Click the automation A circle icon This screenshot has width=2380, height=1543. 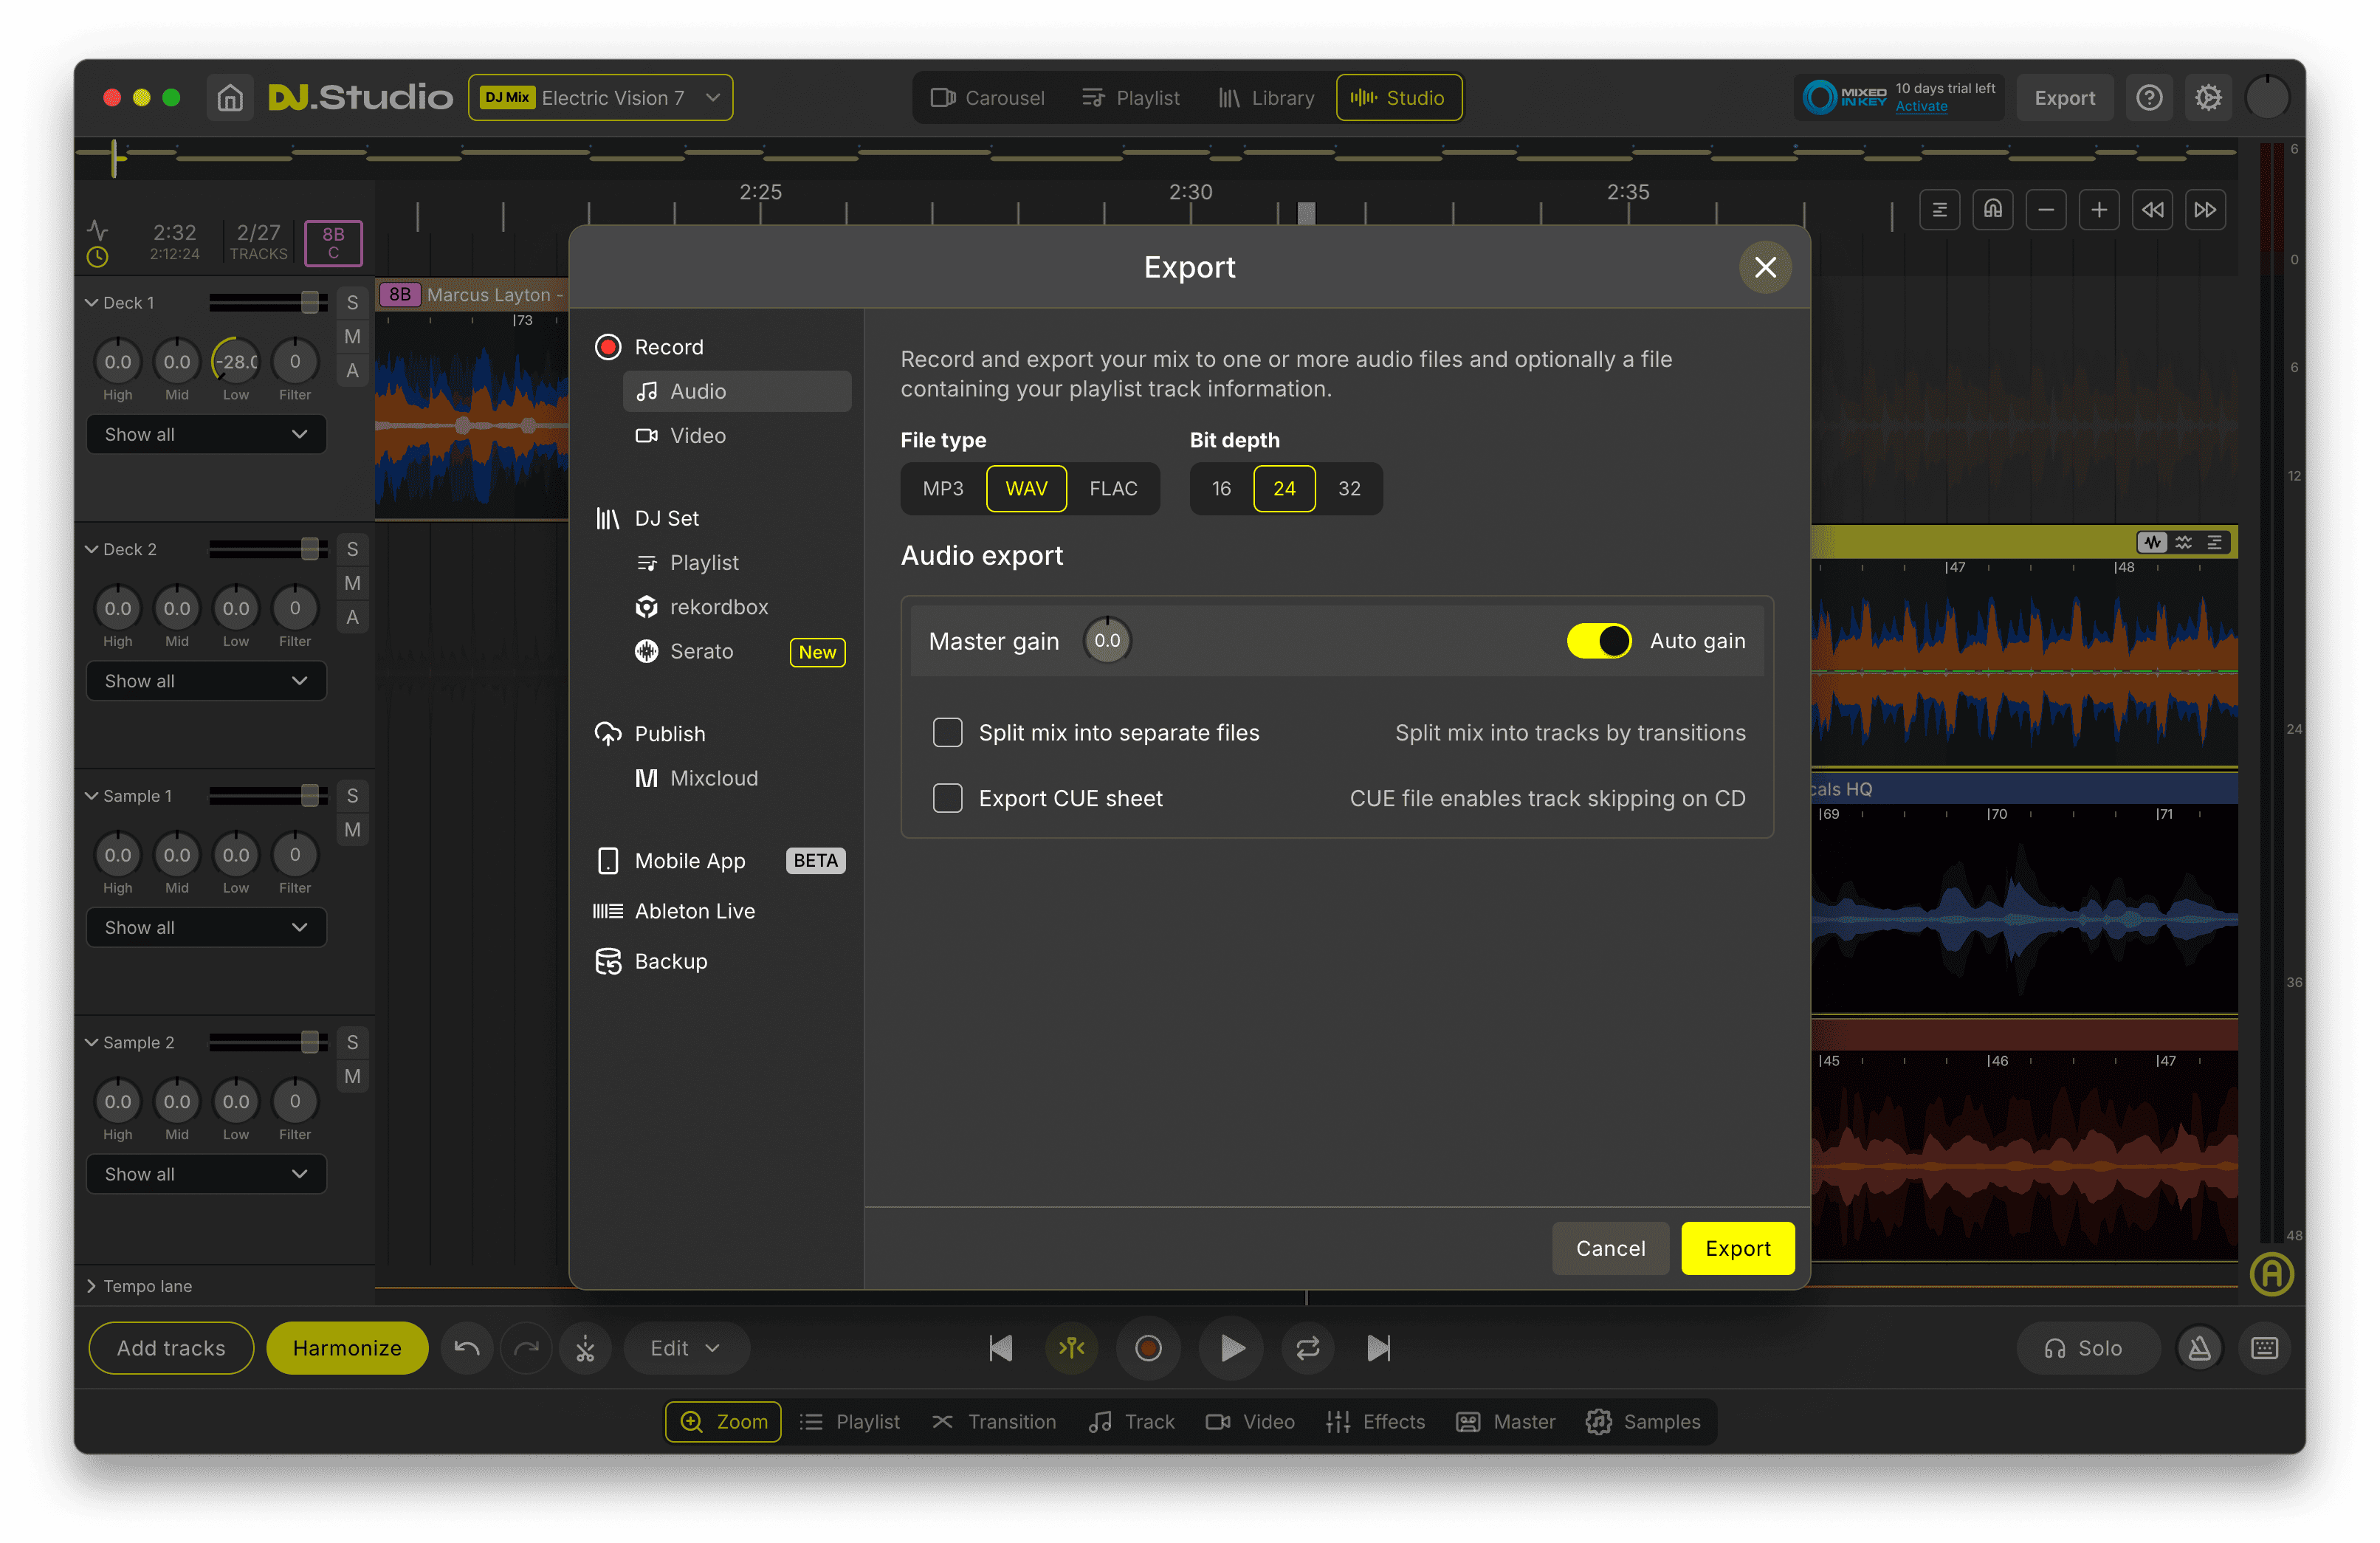coord(2272,1274)
